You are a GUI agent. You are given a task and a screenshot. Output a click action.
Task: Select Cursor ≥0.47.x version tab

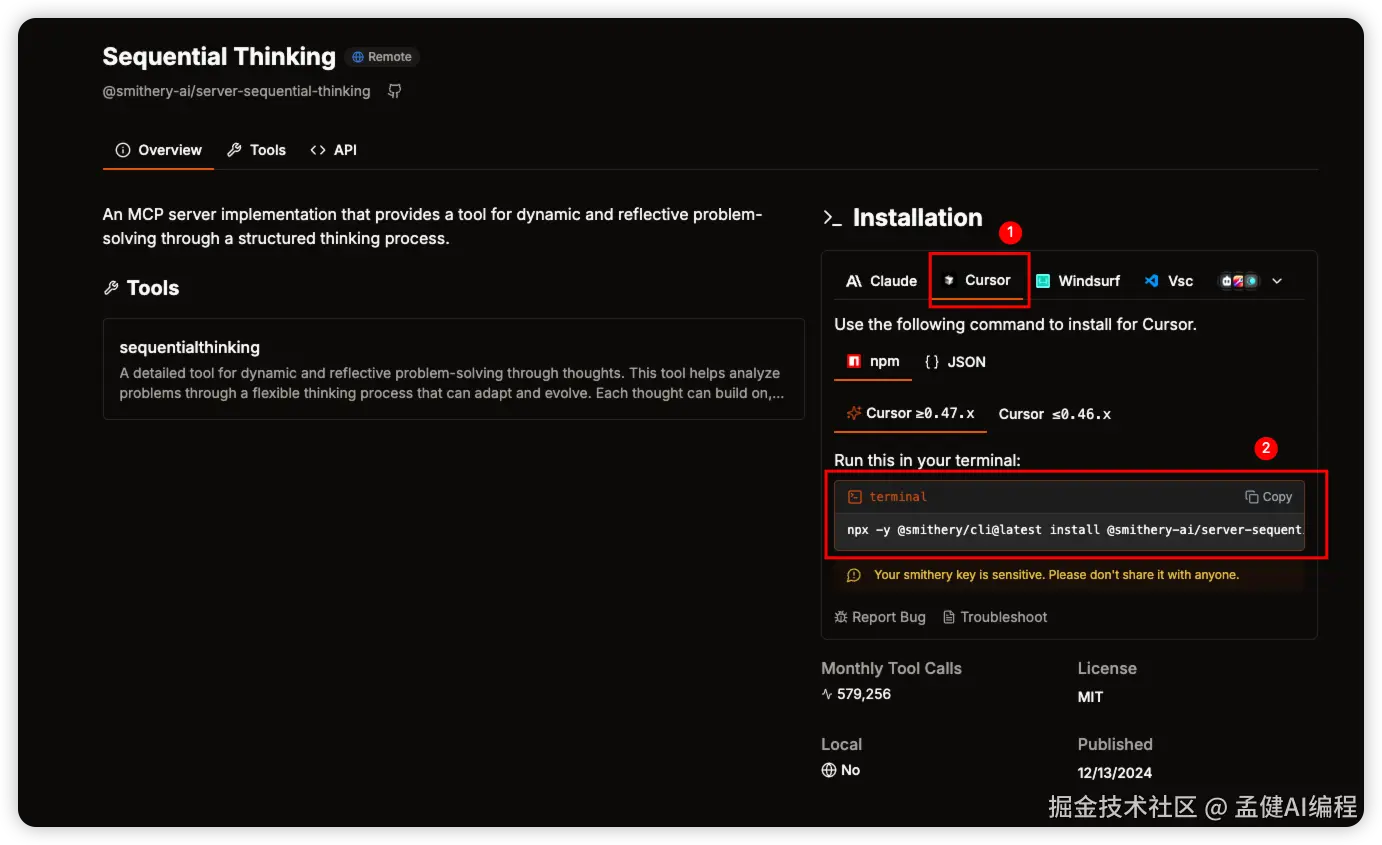[911, 413]
